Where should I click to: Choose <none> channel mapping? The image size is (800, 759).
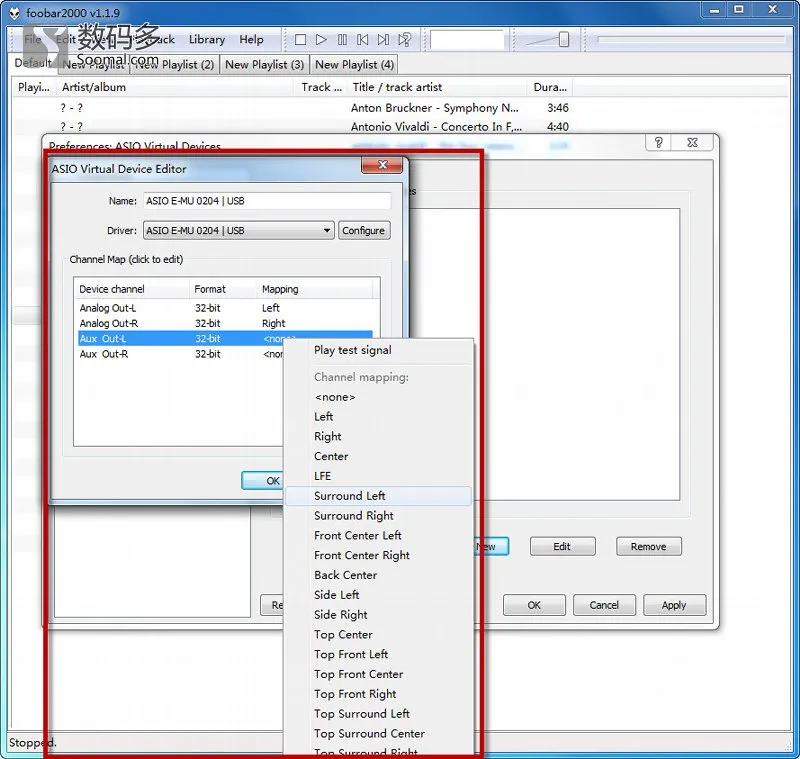[378, 397]
